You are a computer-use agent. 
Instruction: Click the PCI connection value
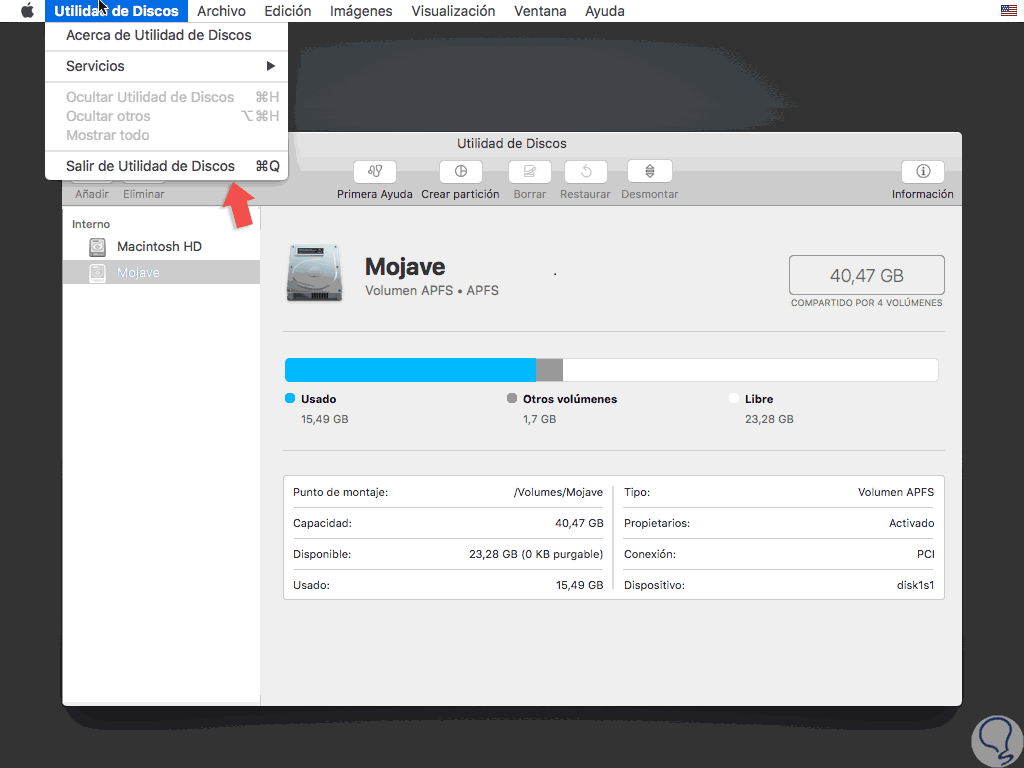tap(925, 554)
